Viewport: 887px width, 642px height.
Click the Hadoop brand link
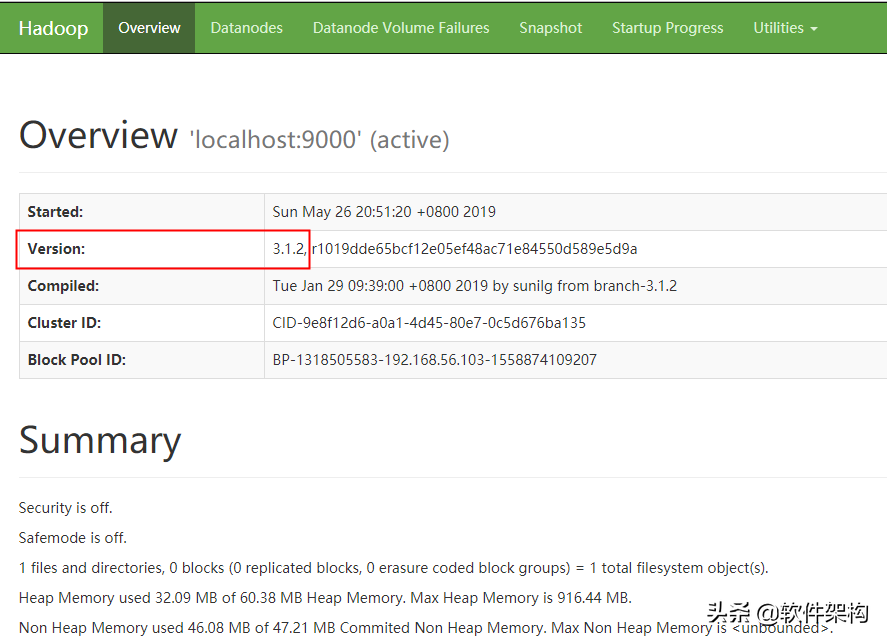[53, 28]
